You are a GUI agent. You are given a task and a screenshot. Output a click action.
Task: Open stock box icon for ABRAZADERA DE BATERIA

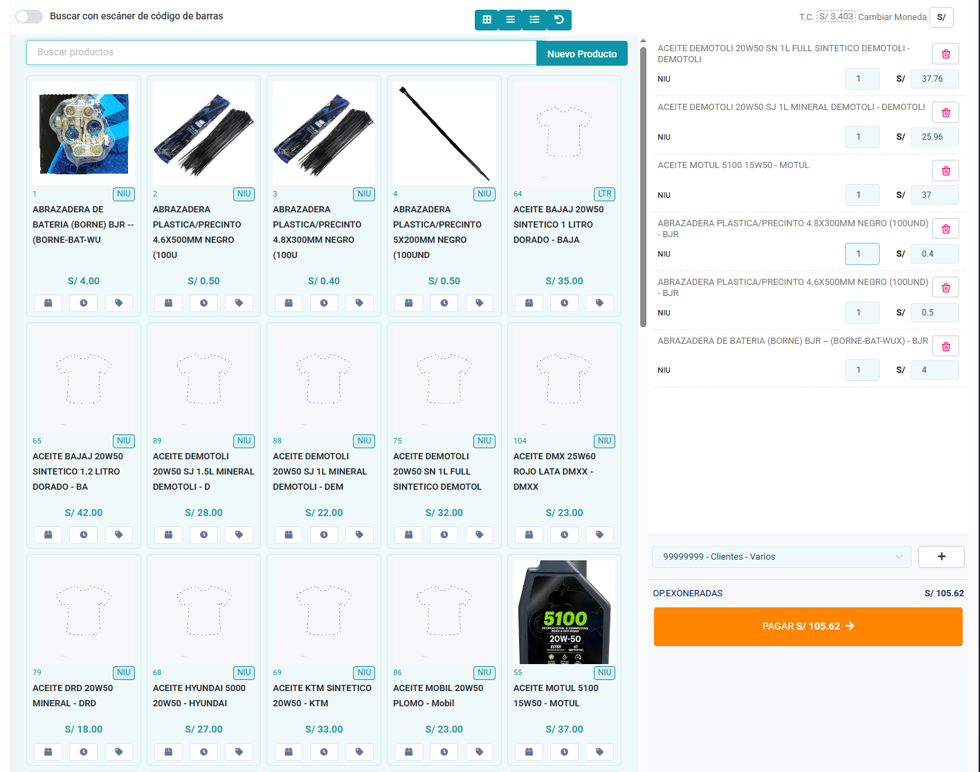coord(48,303)
